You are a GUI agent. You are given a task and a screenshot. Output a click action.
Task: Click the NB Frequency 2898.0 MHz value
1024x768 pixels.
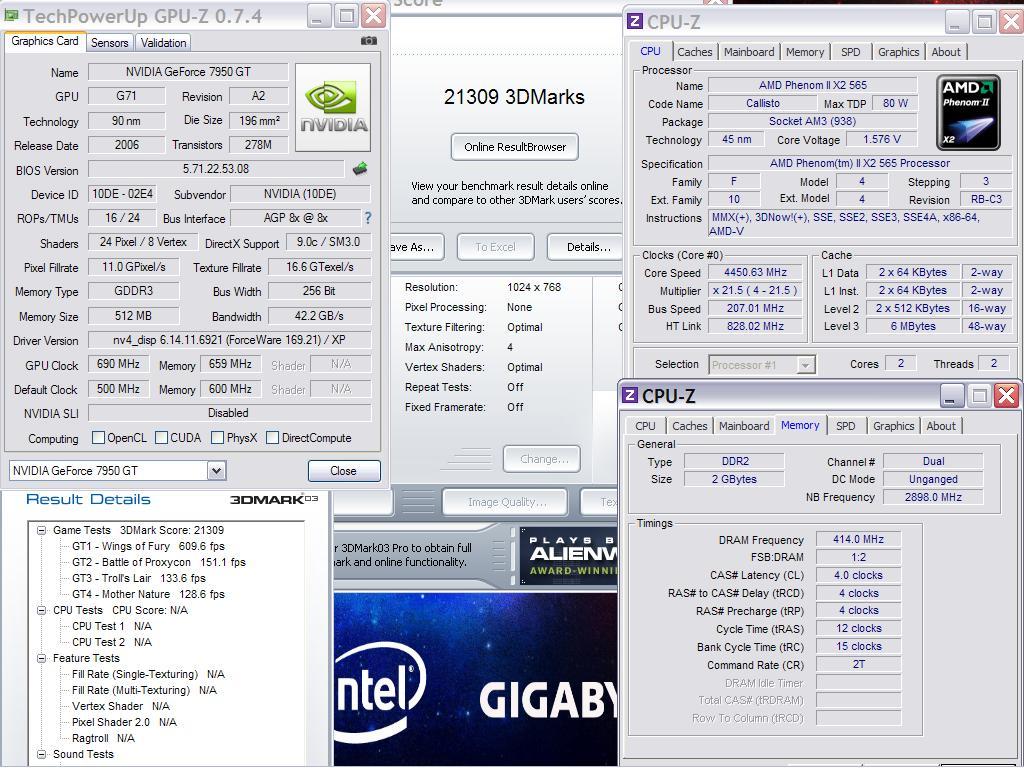(933, 497)
